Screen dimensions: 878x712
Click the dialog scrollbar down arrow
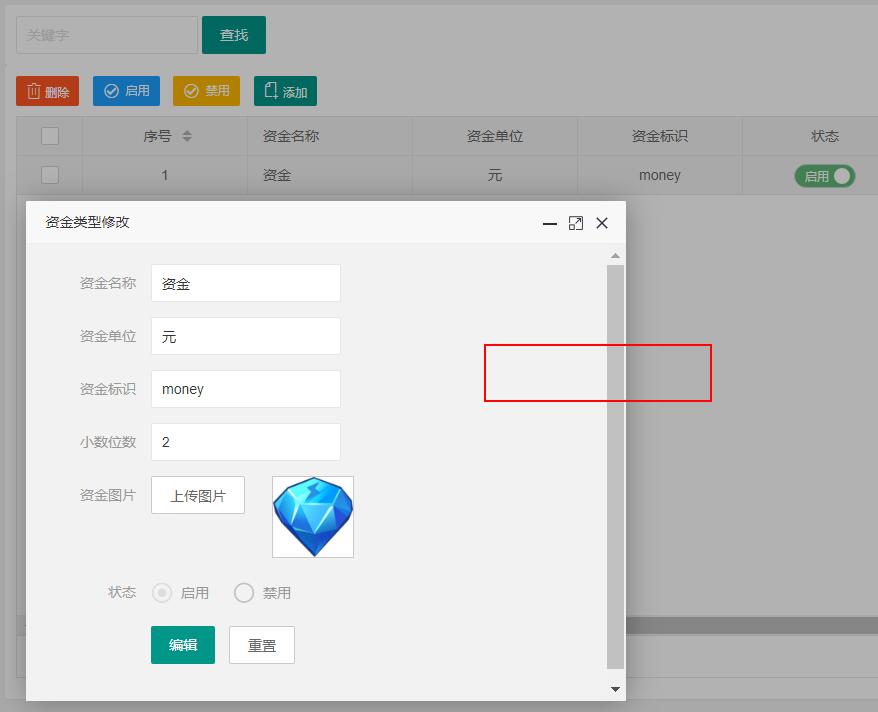point(615,689)
